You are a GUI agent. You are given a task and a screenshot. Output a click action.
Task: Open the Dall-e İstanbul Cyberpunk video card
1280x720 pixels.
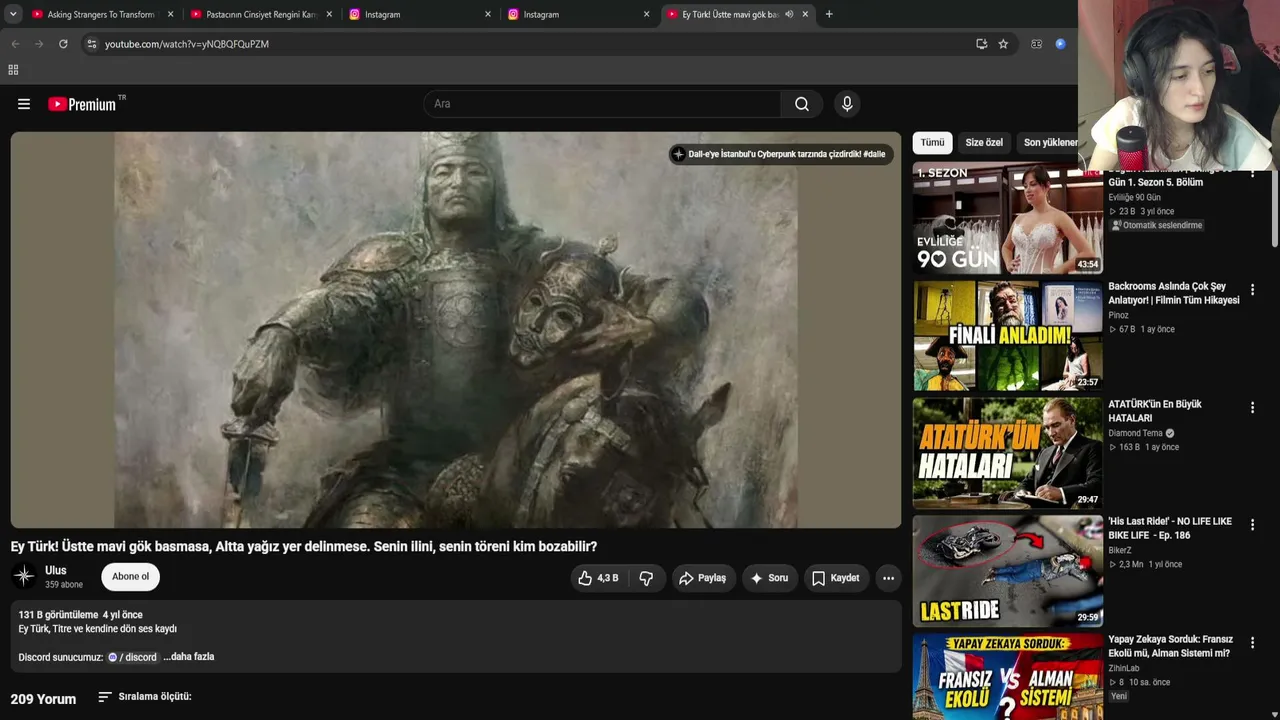(x=780, y=154)
